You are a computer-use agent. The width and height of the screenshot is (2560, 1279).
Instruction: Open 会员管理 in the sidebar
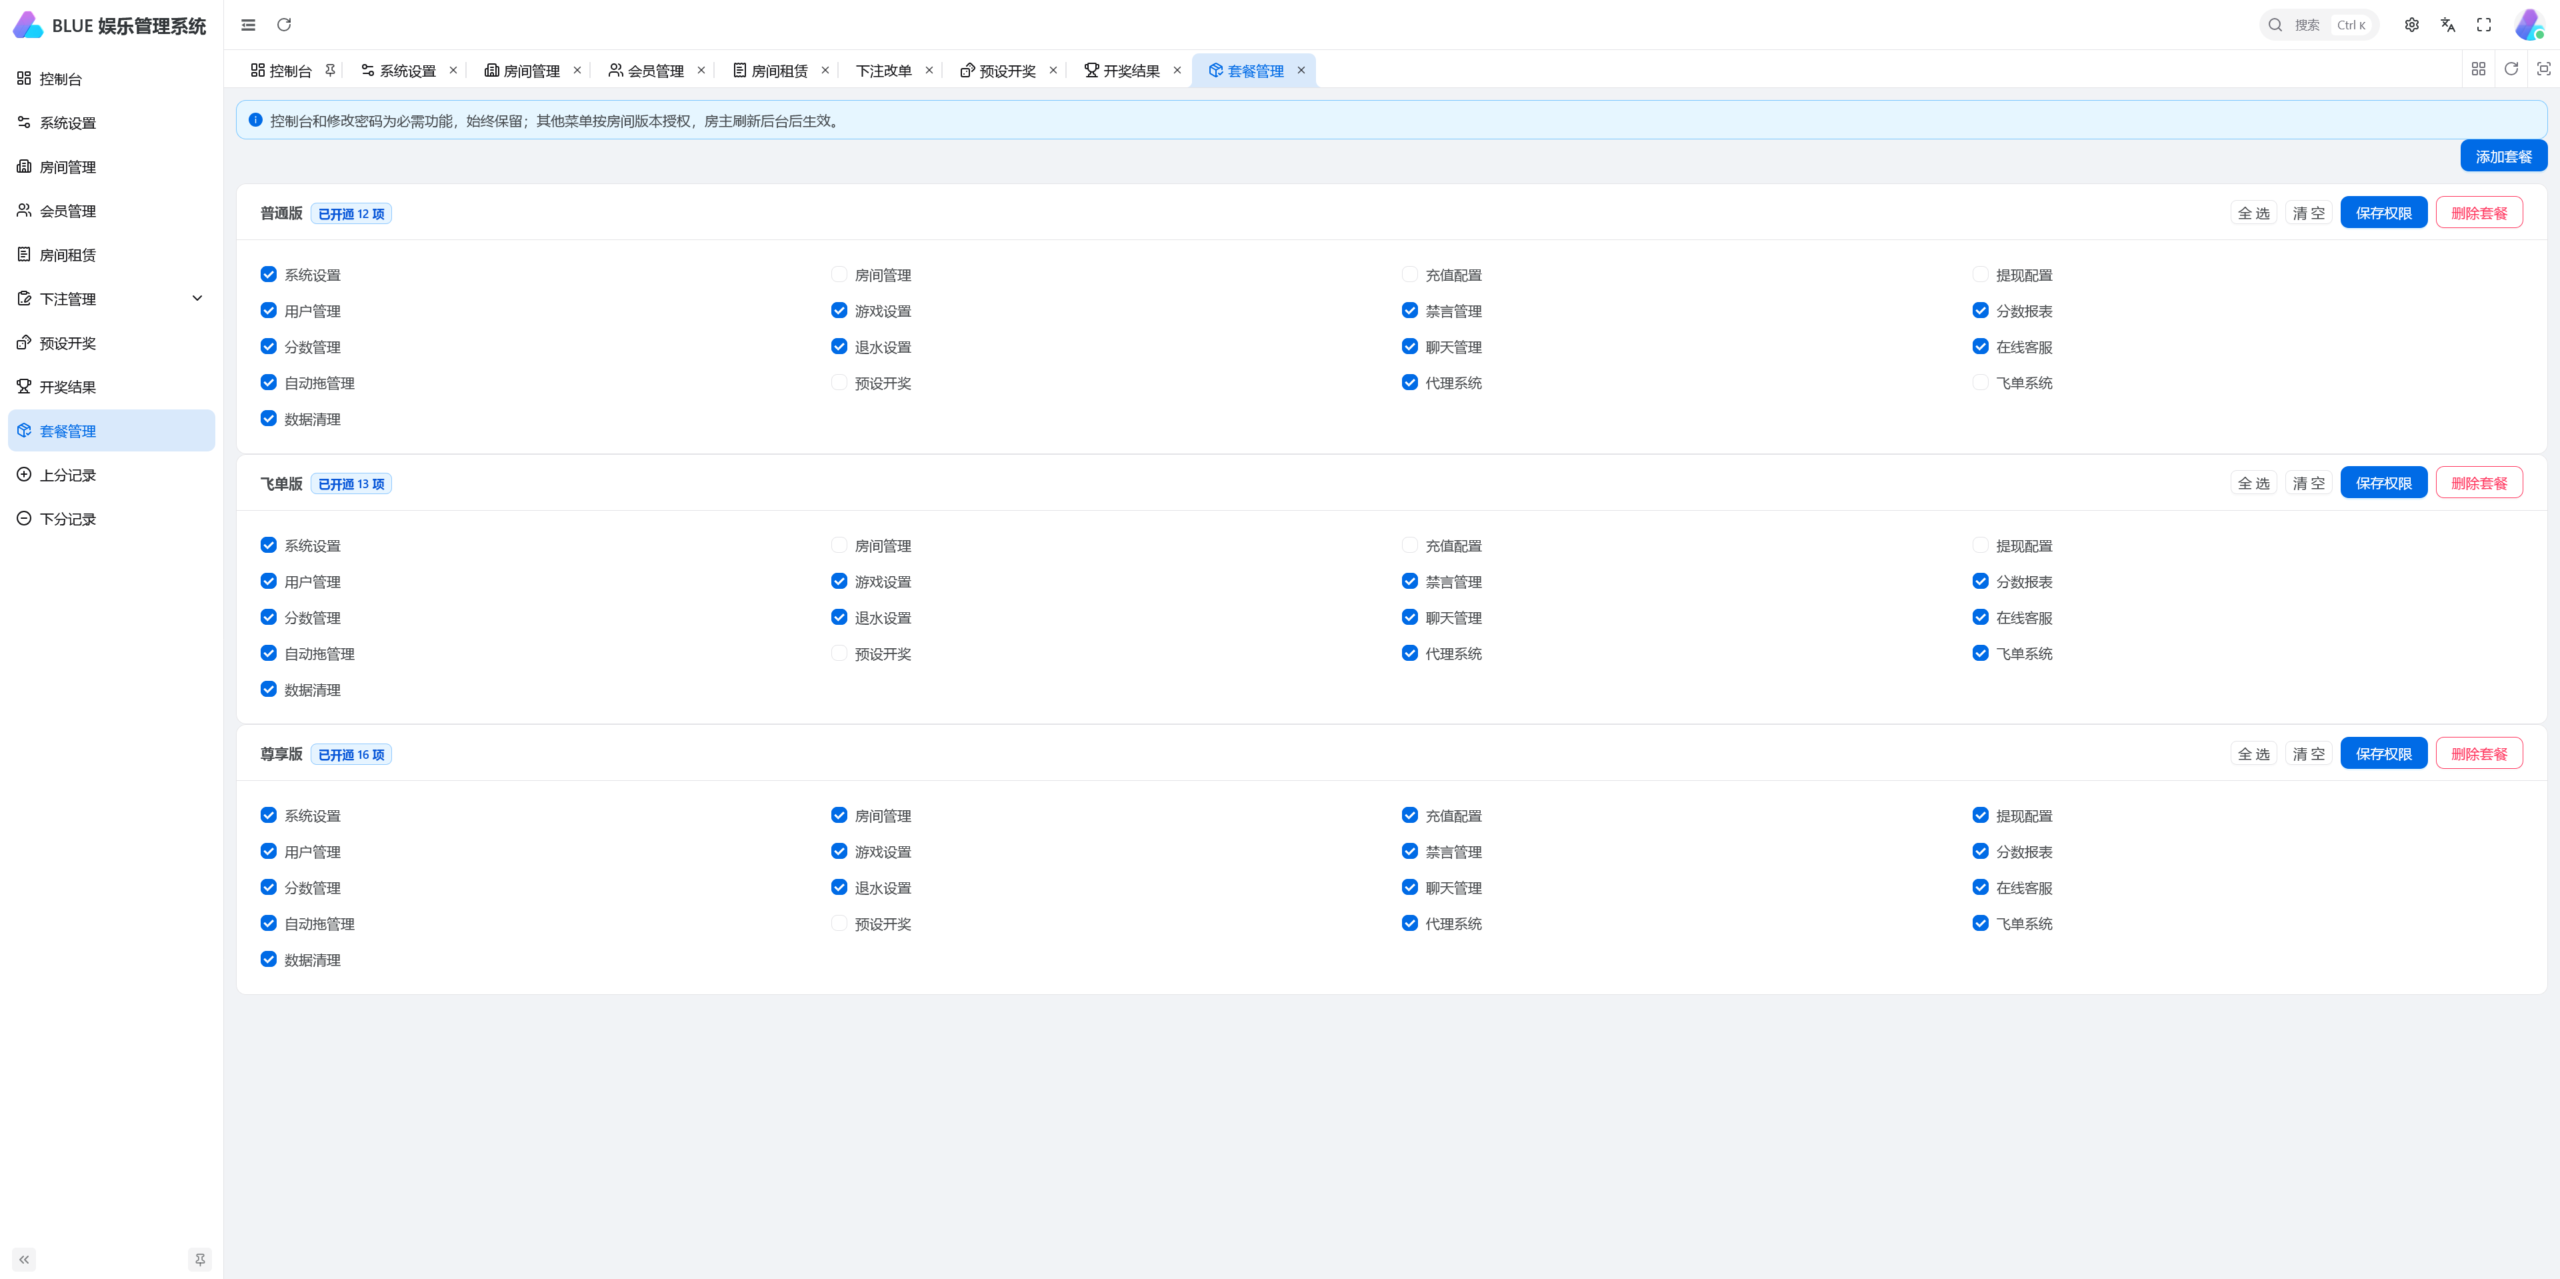point(111,211)
